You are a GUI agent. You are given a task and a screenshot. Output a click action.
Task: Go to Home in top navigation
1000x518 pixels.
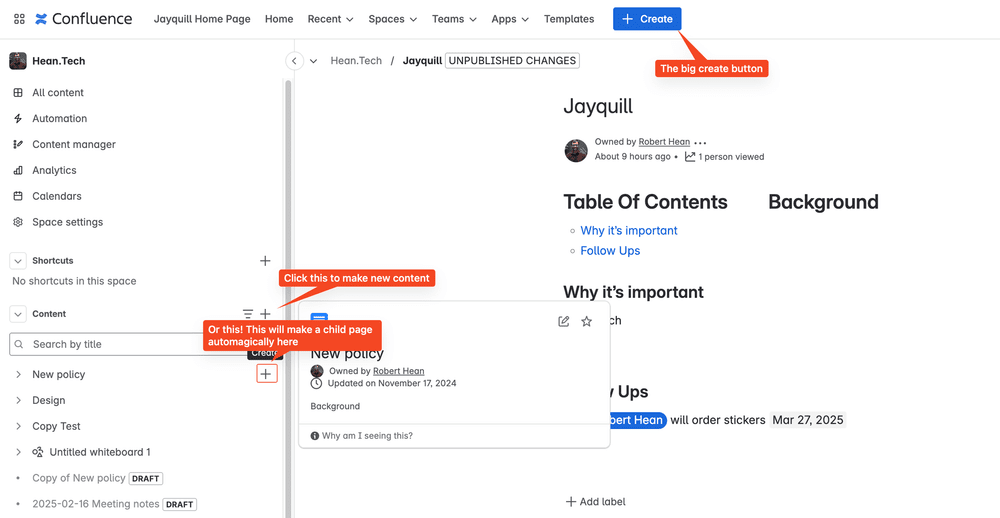coord(279,19)
